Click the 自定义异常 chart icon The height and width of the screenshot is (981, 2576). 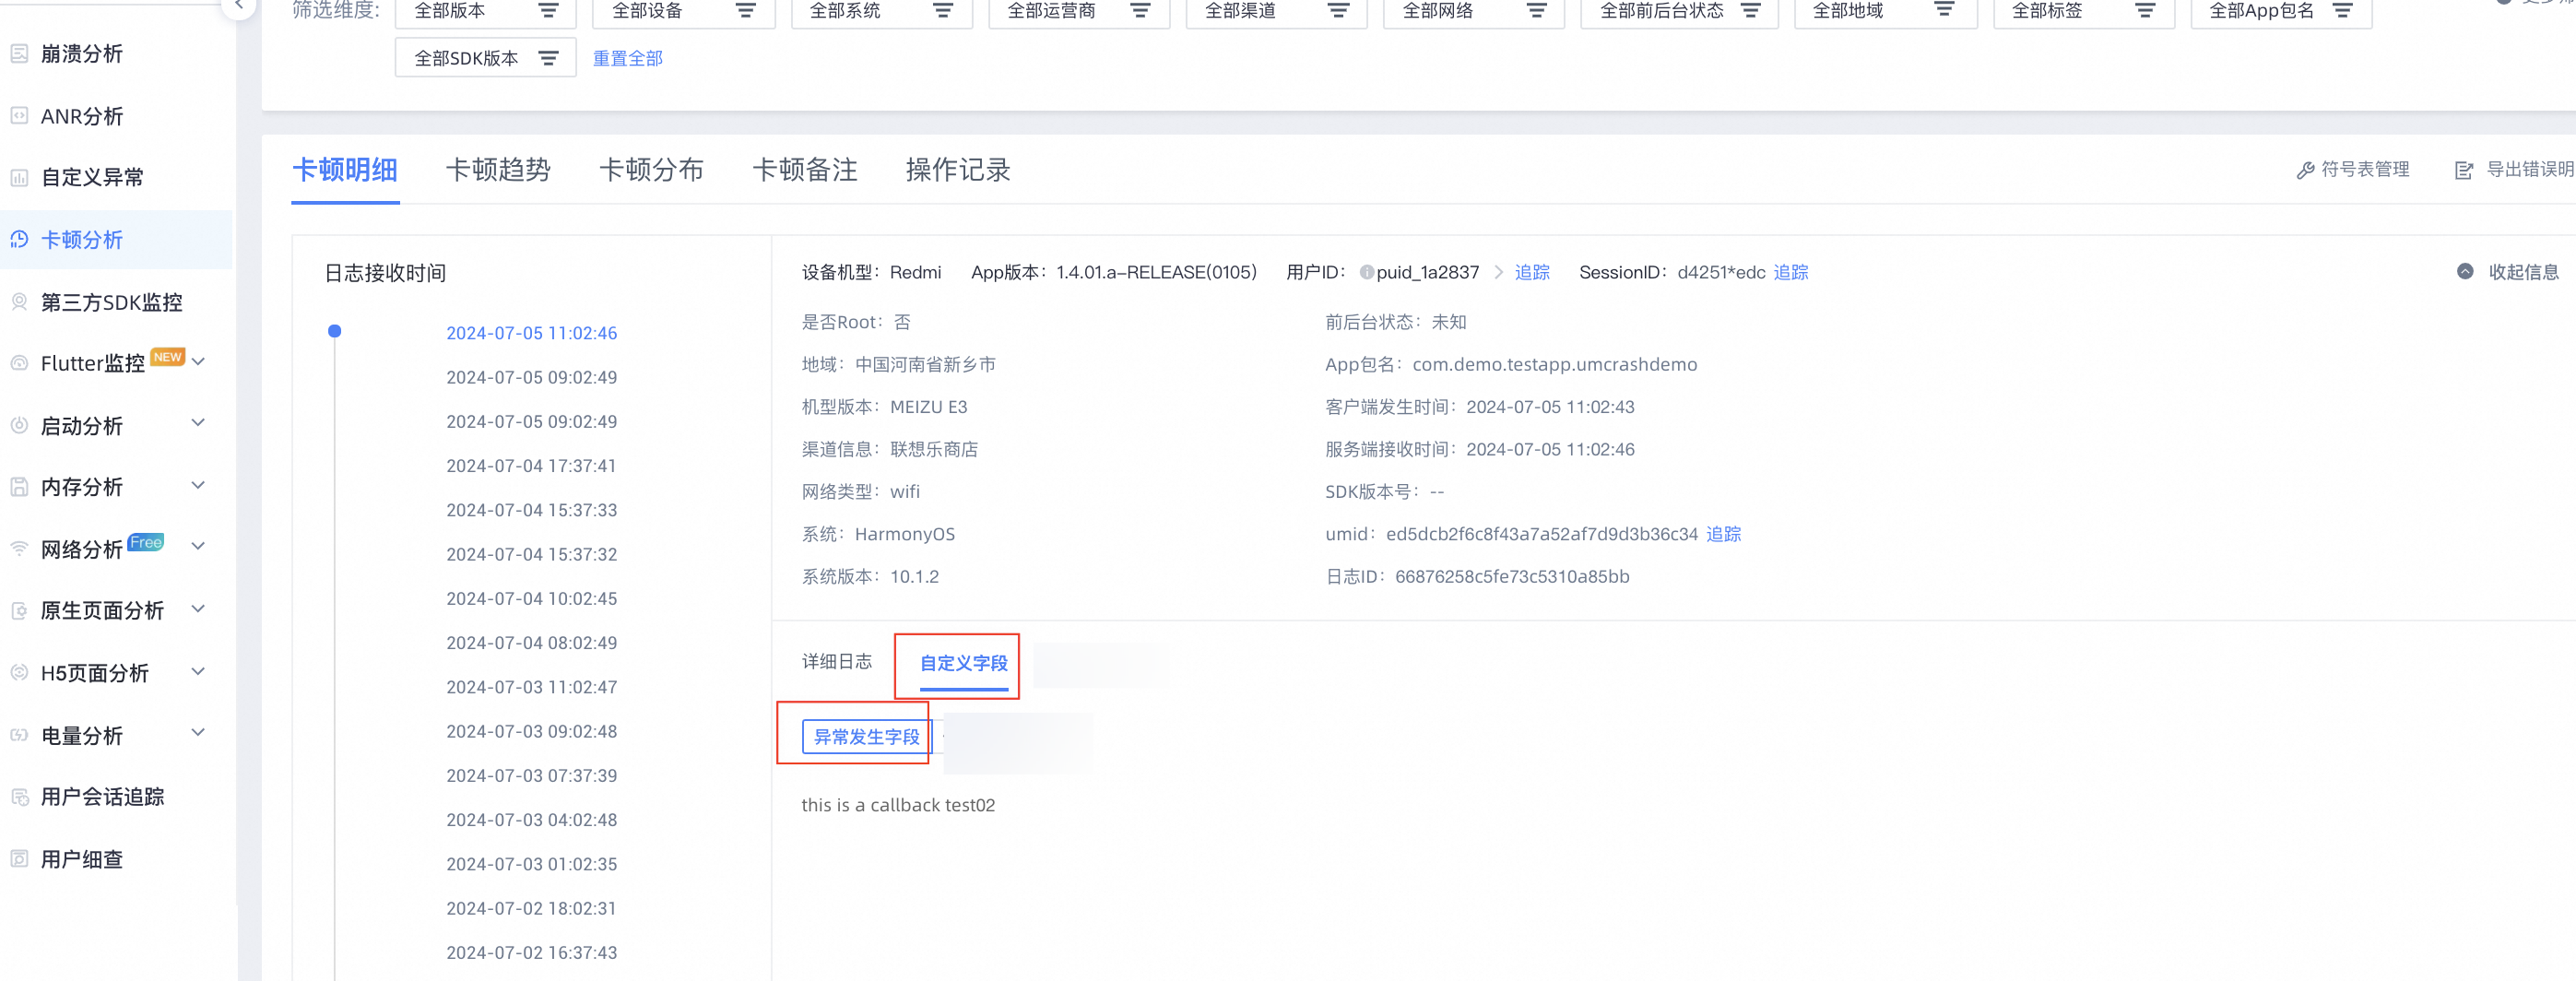tap(19, 178)
